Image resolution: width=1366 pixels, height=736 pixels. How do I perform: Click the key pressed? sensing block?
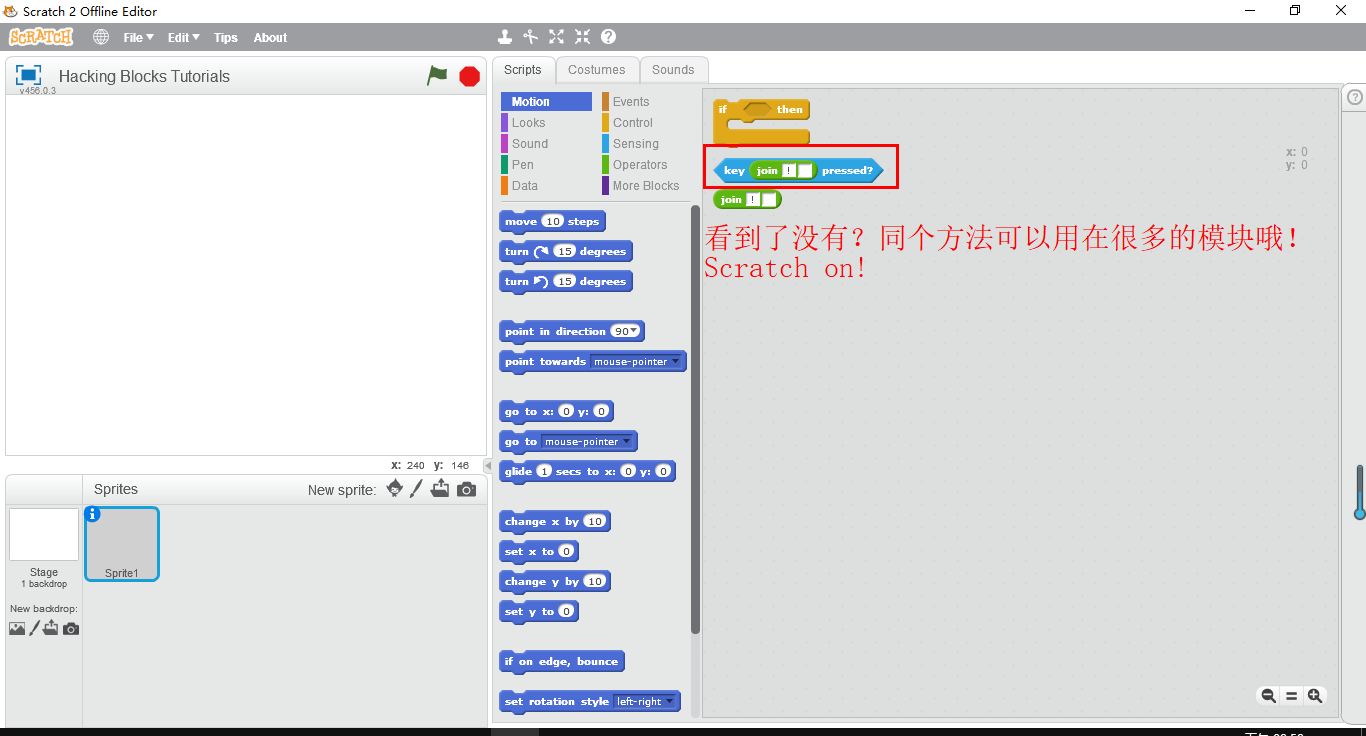click(x=798, y=171)
